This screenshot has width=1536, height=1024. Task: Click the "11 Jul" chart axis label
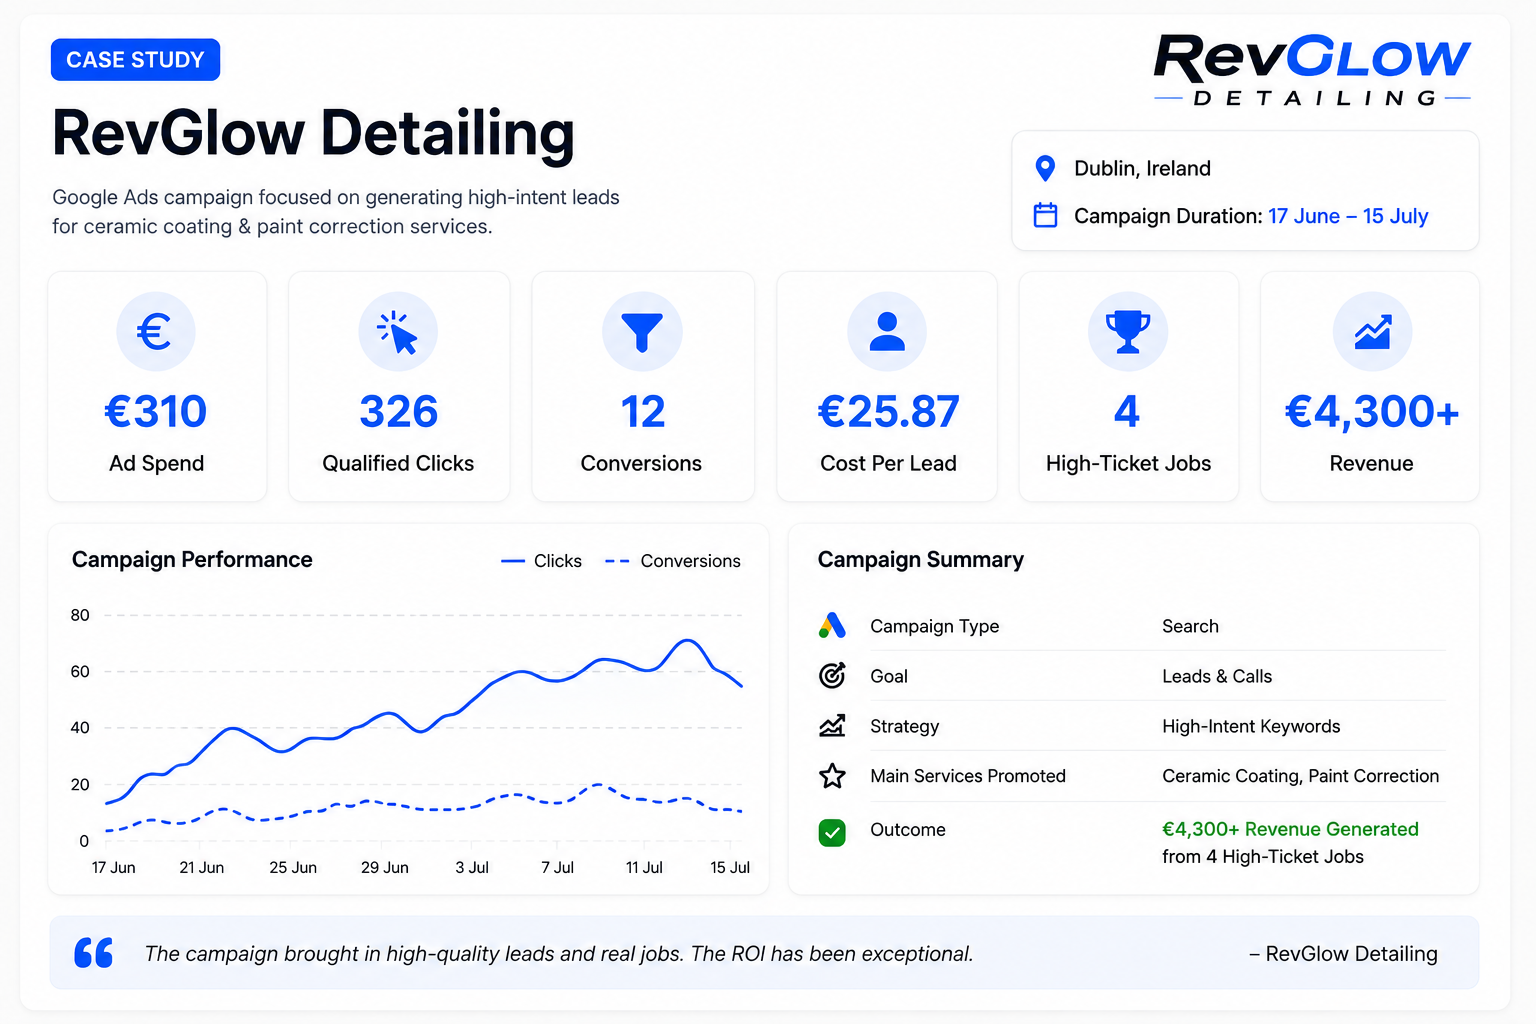pos(644,867)
